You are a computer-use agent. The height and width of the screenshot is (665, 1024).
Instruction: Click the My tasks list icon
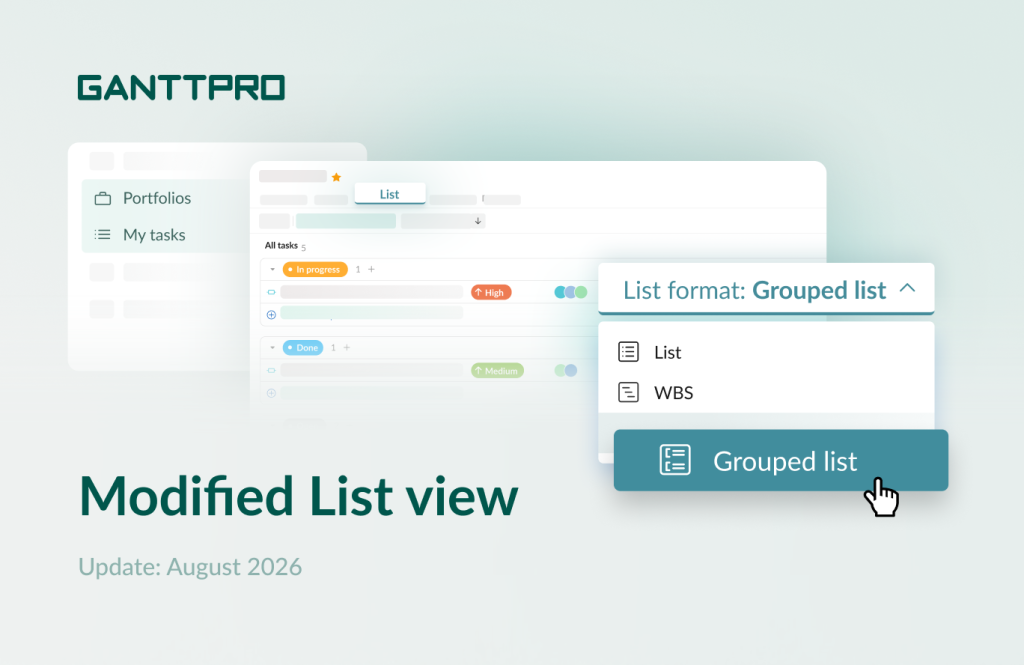click(x=103, y=235)
